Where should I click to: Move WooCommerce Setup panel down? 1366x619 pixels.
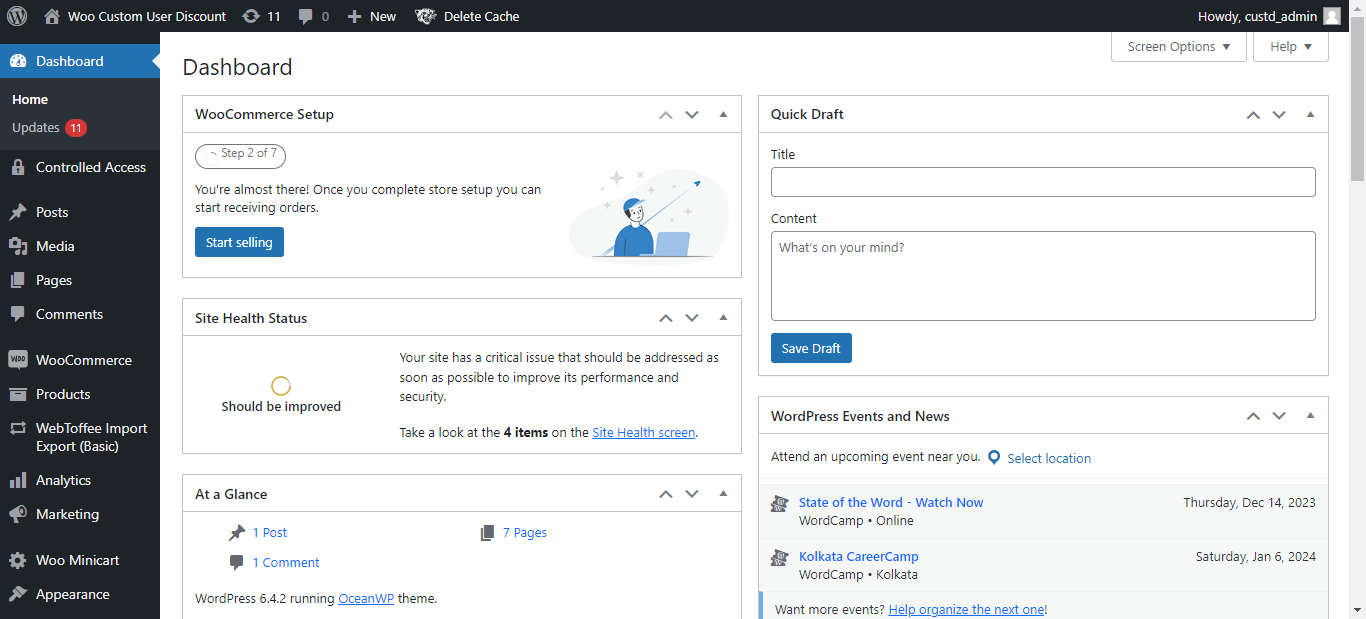click(x=692, y=114)
